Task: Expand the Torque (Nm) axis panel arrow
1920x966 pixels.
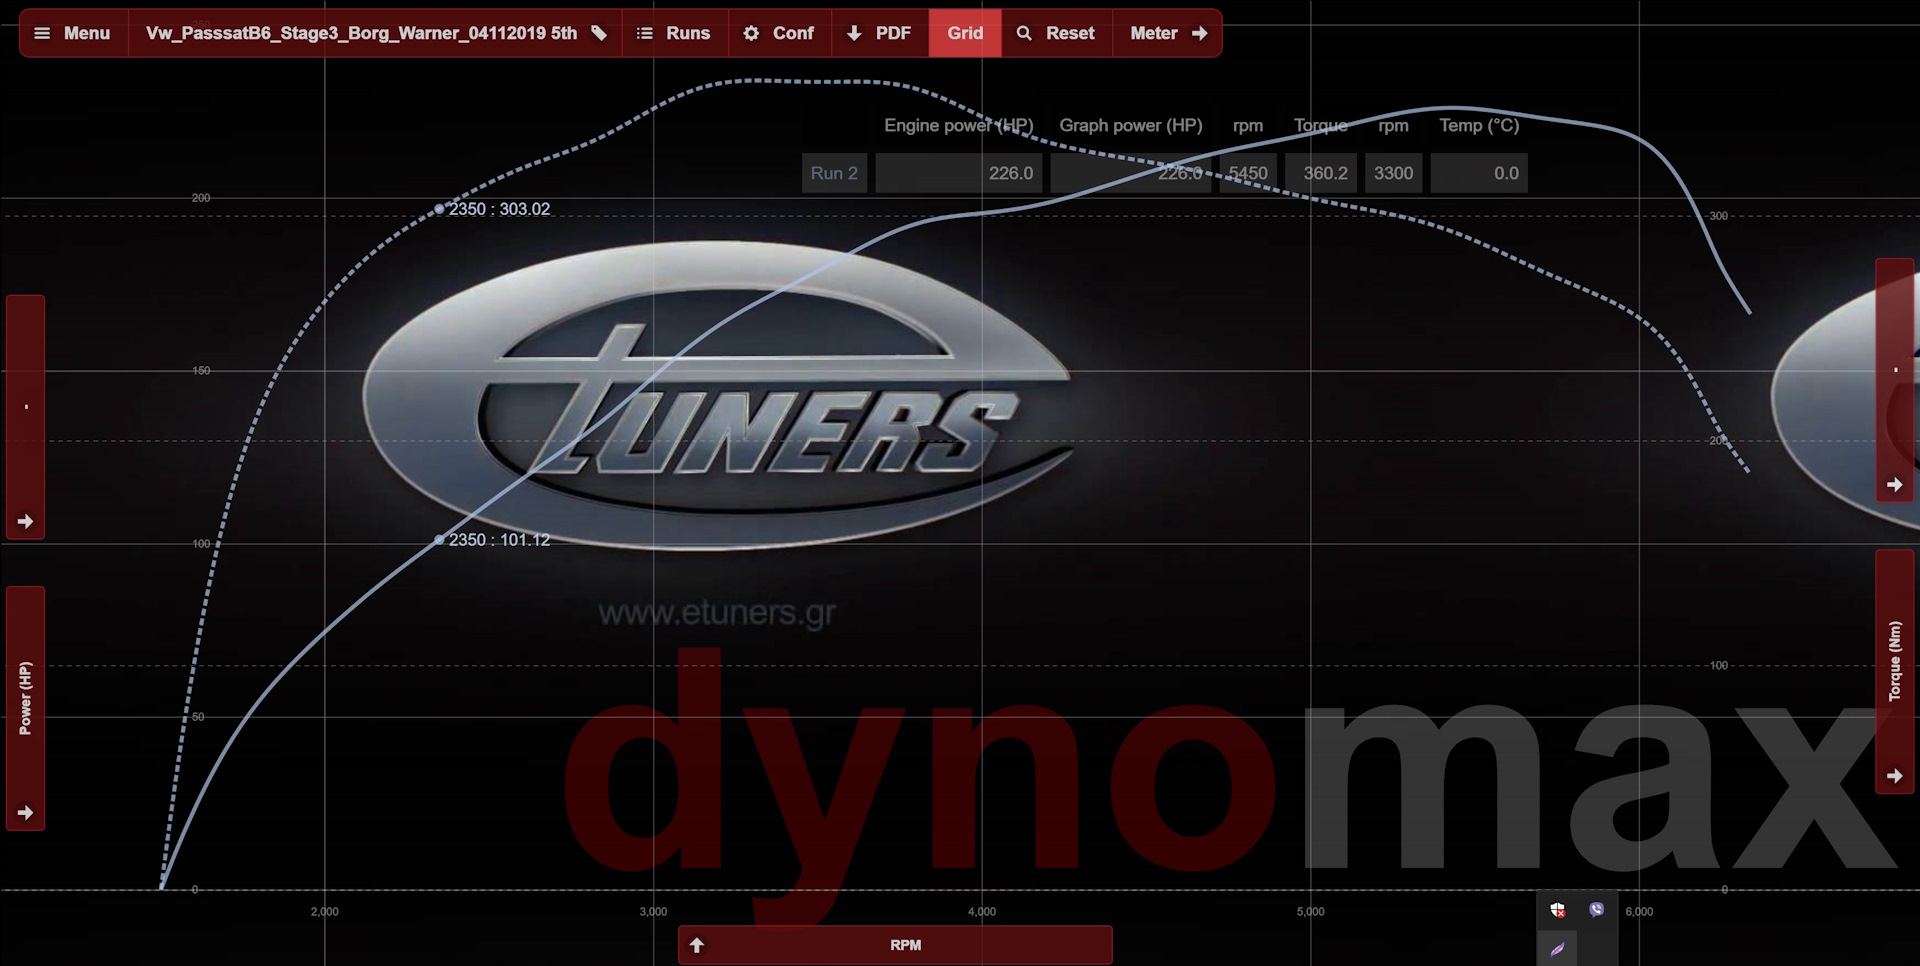Action: (x=1894, y=776)
